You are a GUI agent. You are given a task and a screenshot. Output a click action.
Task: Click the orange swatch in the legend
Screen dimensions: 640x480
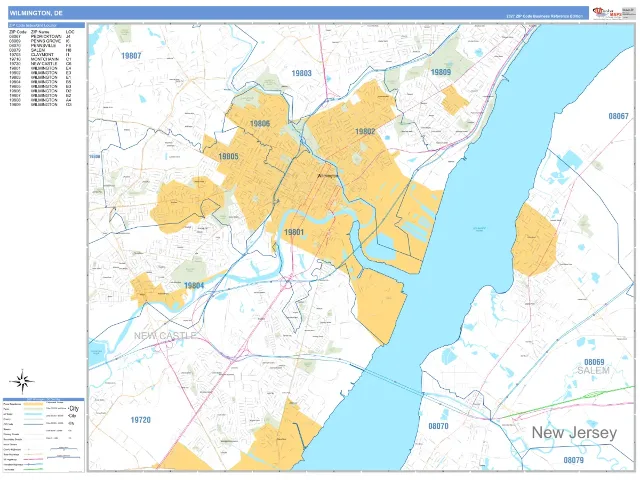33,404
